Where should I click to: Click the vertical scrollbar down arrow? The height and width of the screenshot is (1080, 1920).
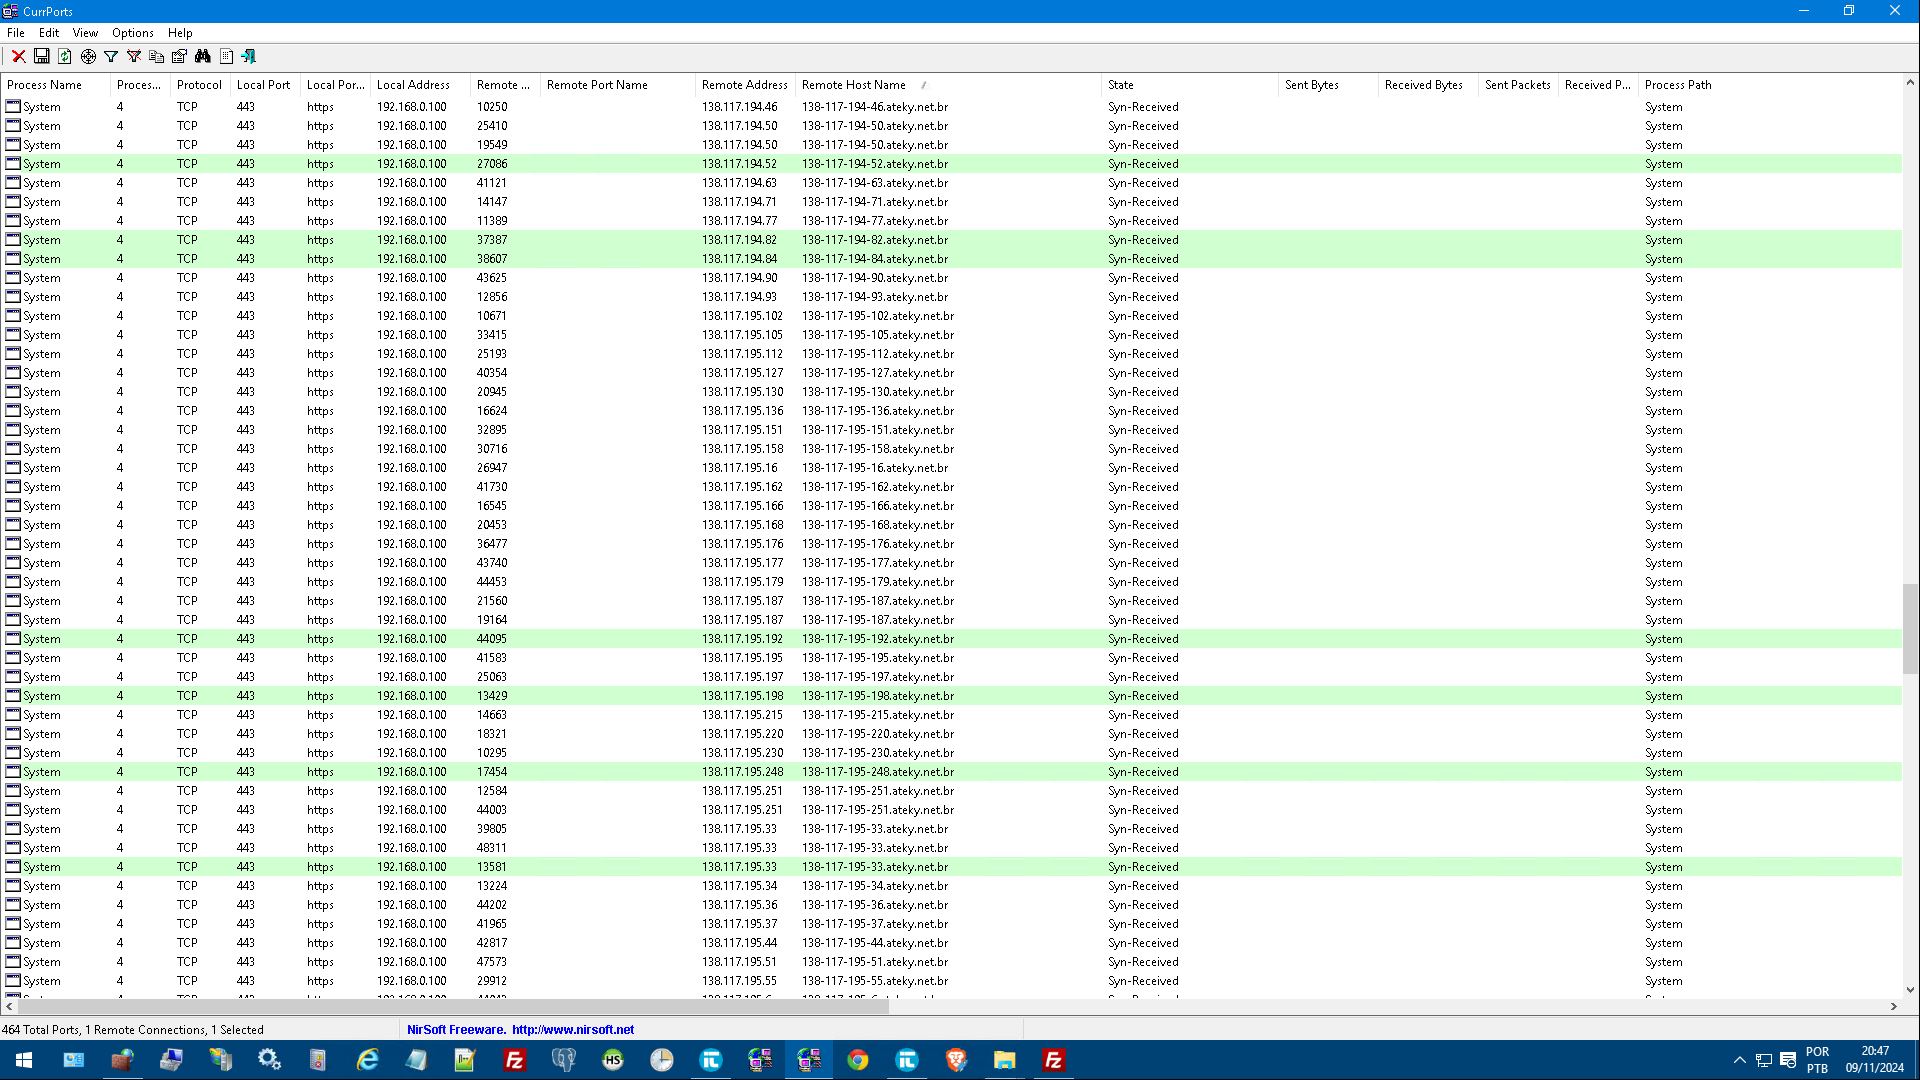click(x=1910, y=990)
